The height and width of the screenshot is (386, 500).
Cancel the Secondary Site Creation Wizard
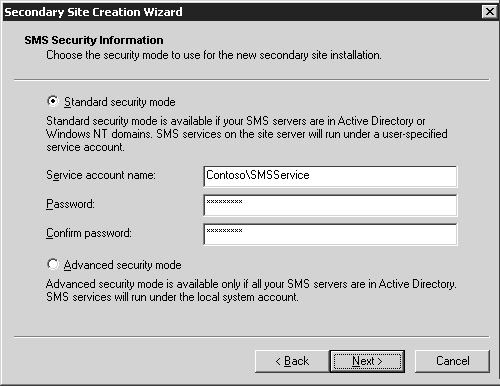452,361
